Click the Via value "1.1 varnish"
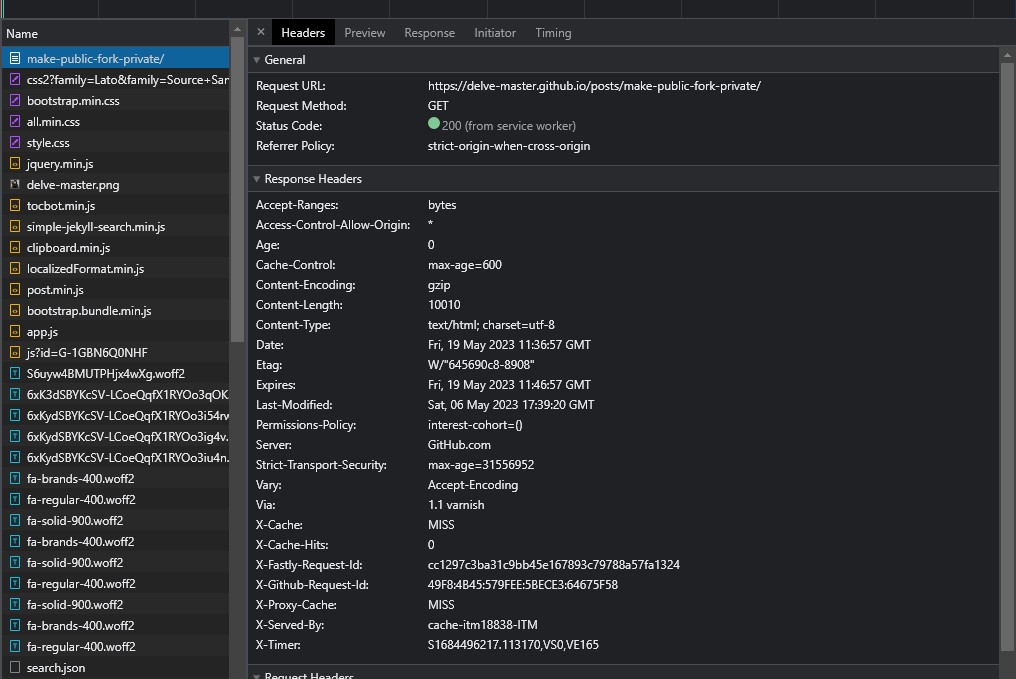This screenshot has height=679, width=1016. click(456, 505)
